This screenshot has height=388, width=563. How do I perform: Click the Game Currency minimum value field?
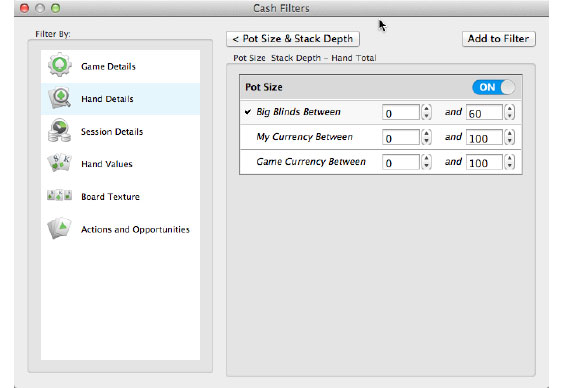pos(400,162)
